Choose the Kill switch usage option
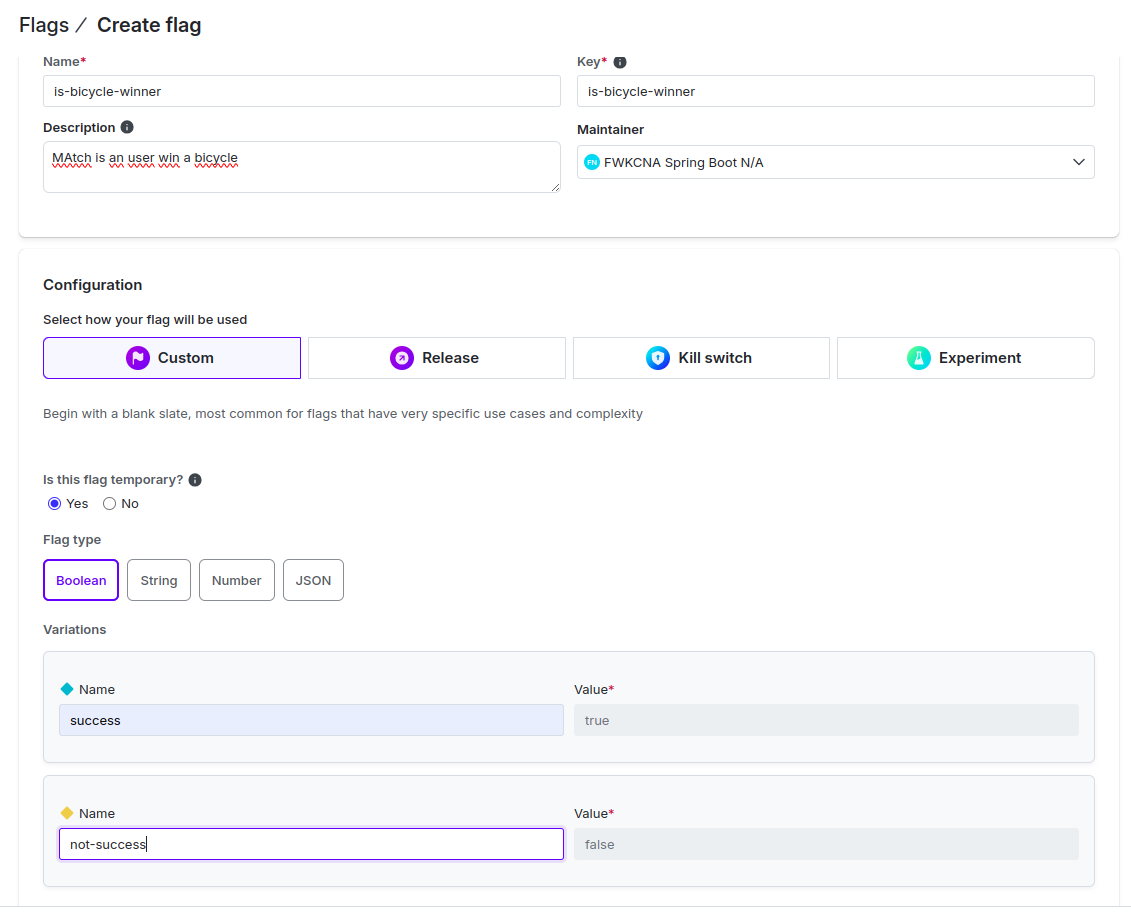Viewport: 1131px width, 914px height. coord(701,358)
